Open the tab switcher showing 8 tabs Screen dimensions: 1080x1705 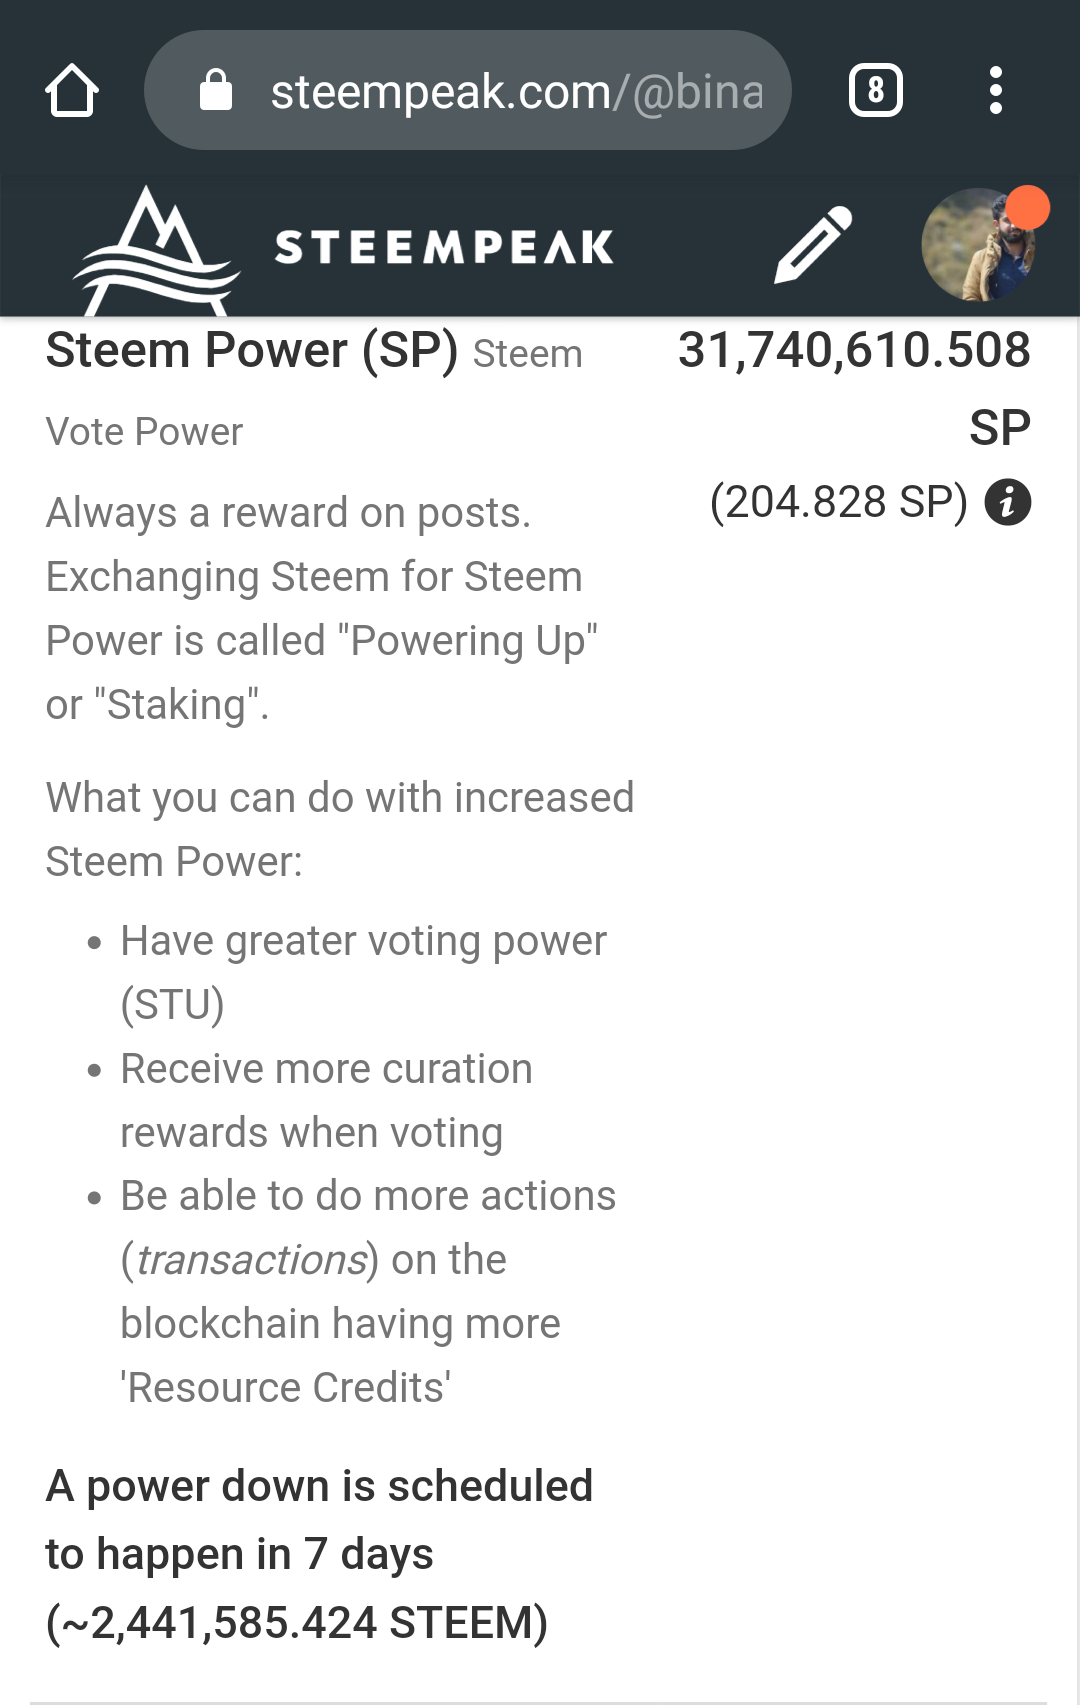click(x=875, y=91)
